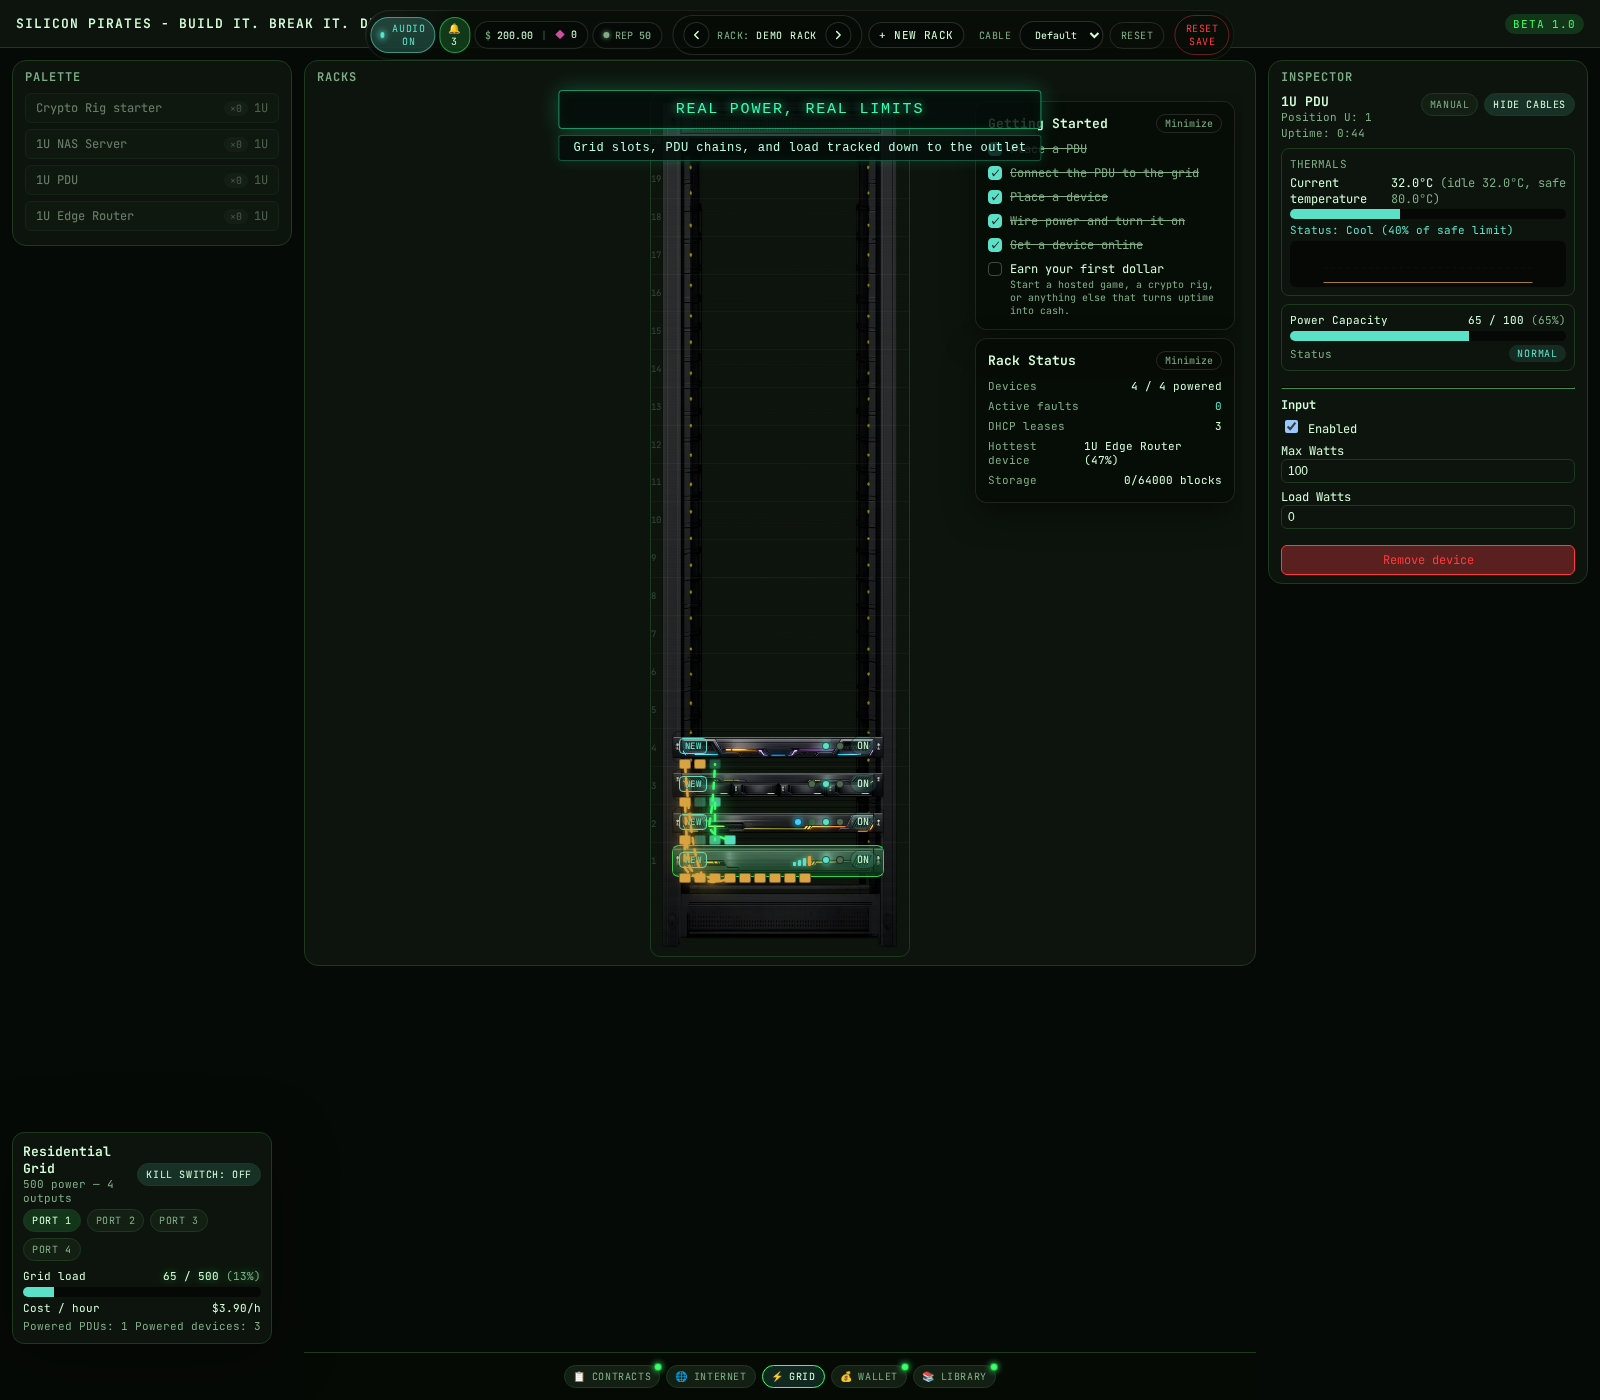Switch off the ON toggle of the slot 3 device
This screenshot has width=1600, height=1400.
(863, 784)
